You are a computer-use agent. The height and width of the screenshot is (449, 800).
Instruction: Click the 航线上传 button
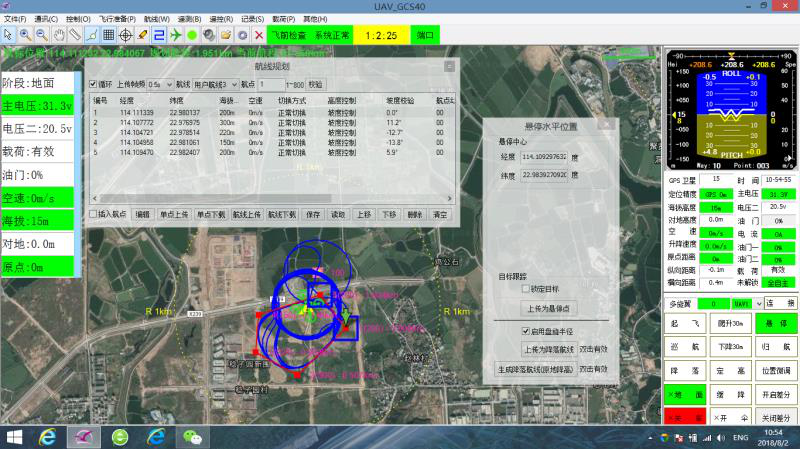tap(247, 214)
